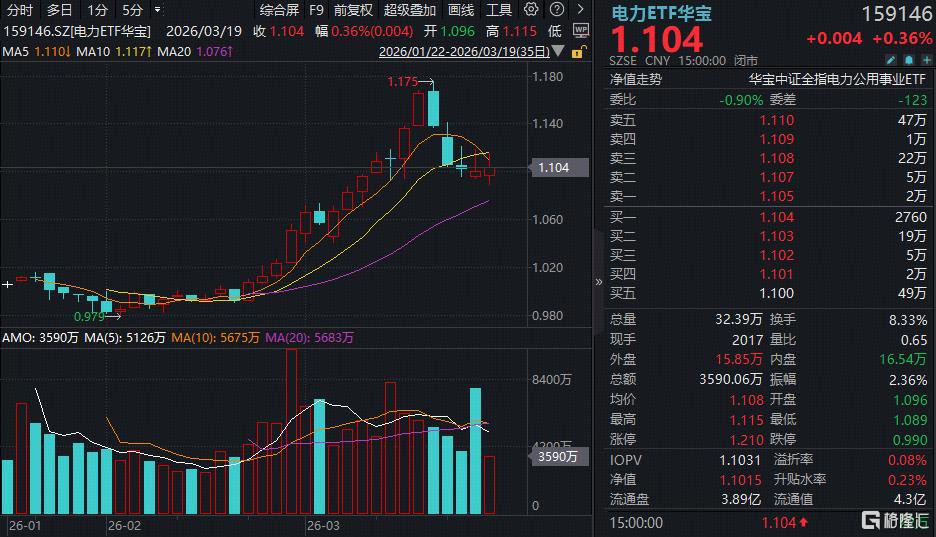This screenshot has width=936, height=537.
Task: Click the 159146.SZ[电力ETF华宝] chart title
Action: pyautogui.click(x=77, y=31)
